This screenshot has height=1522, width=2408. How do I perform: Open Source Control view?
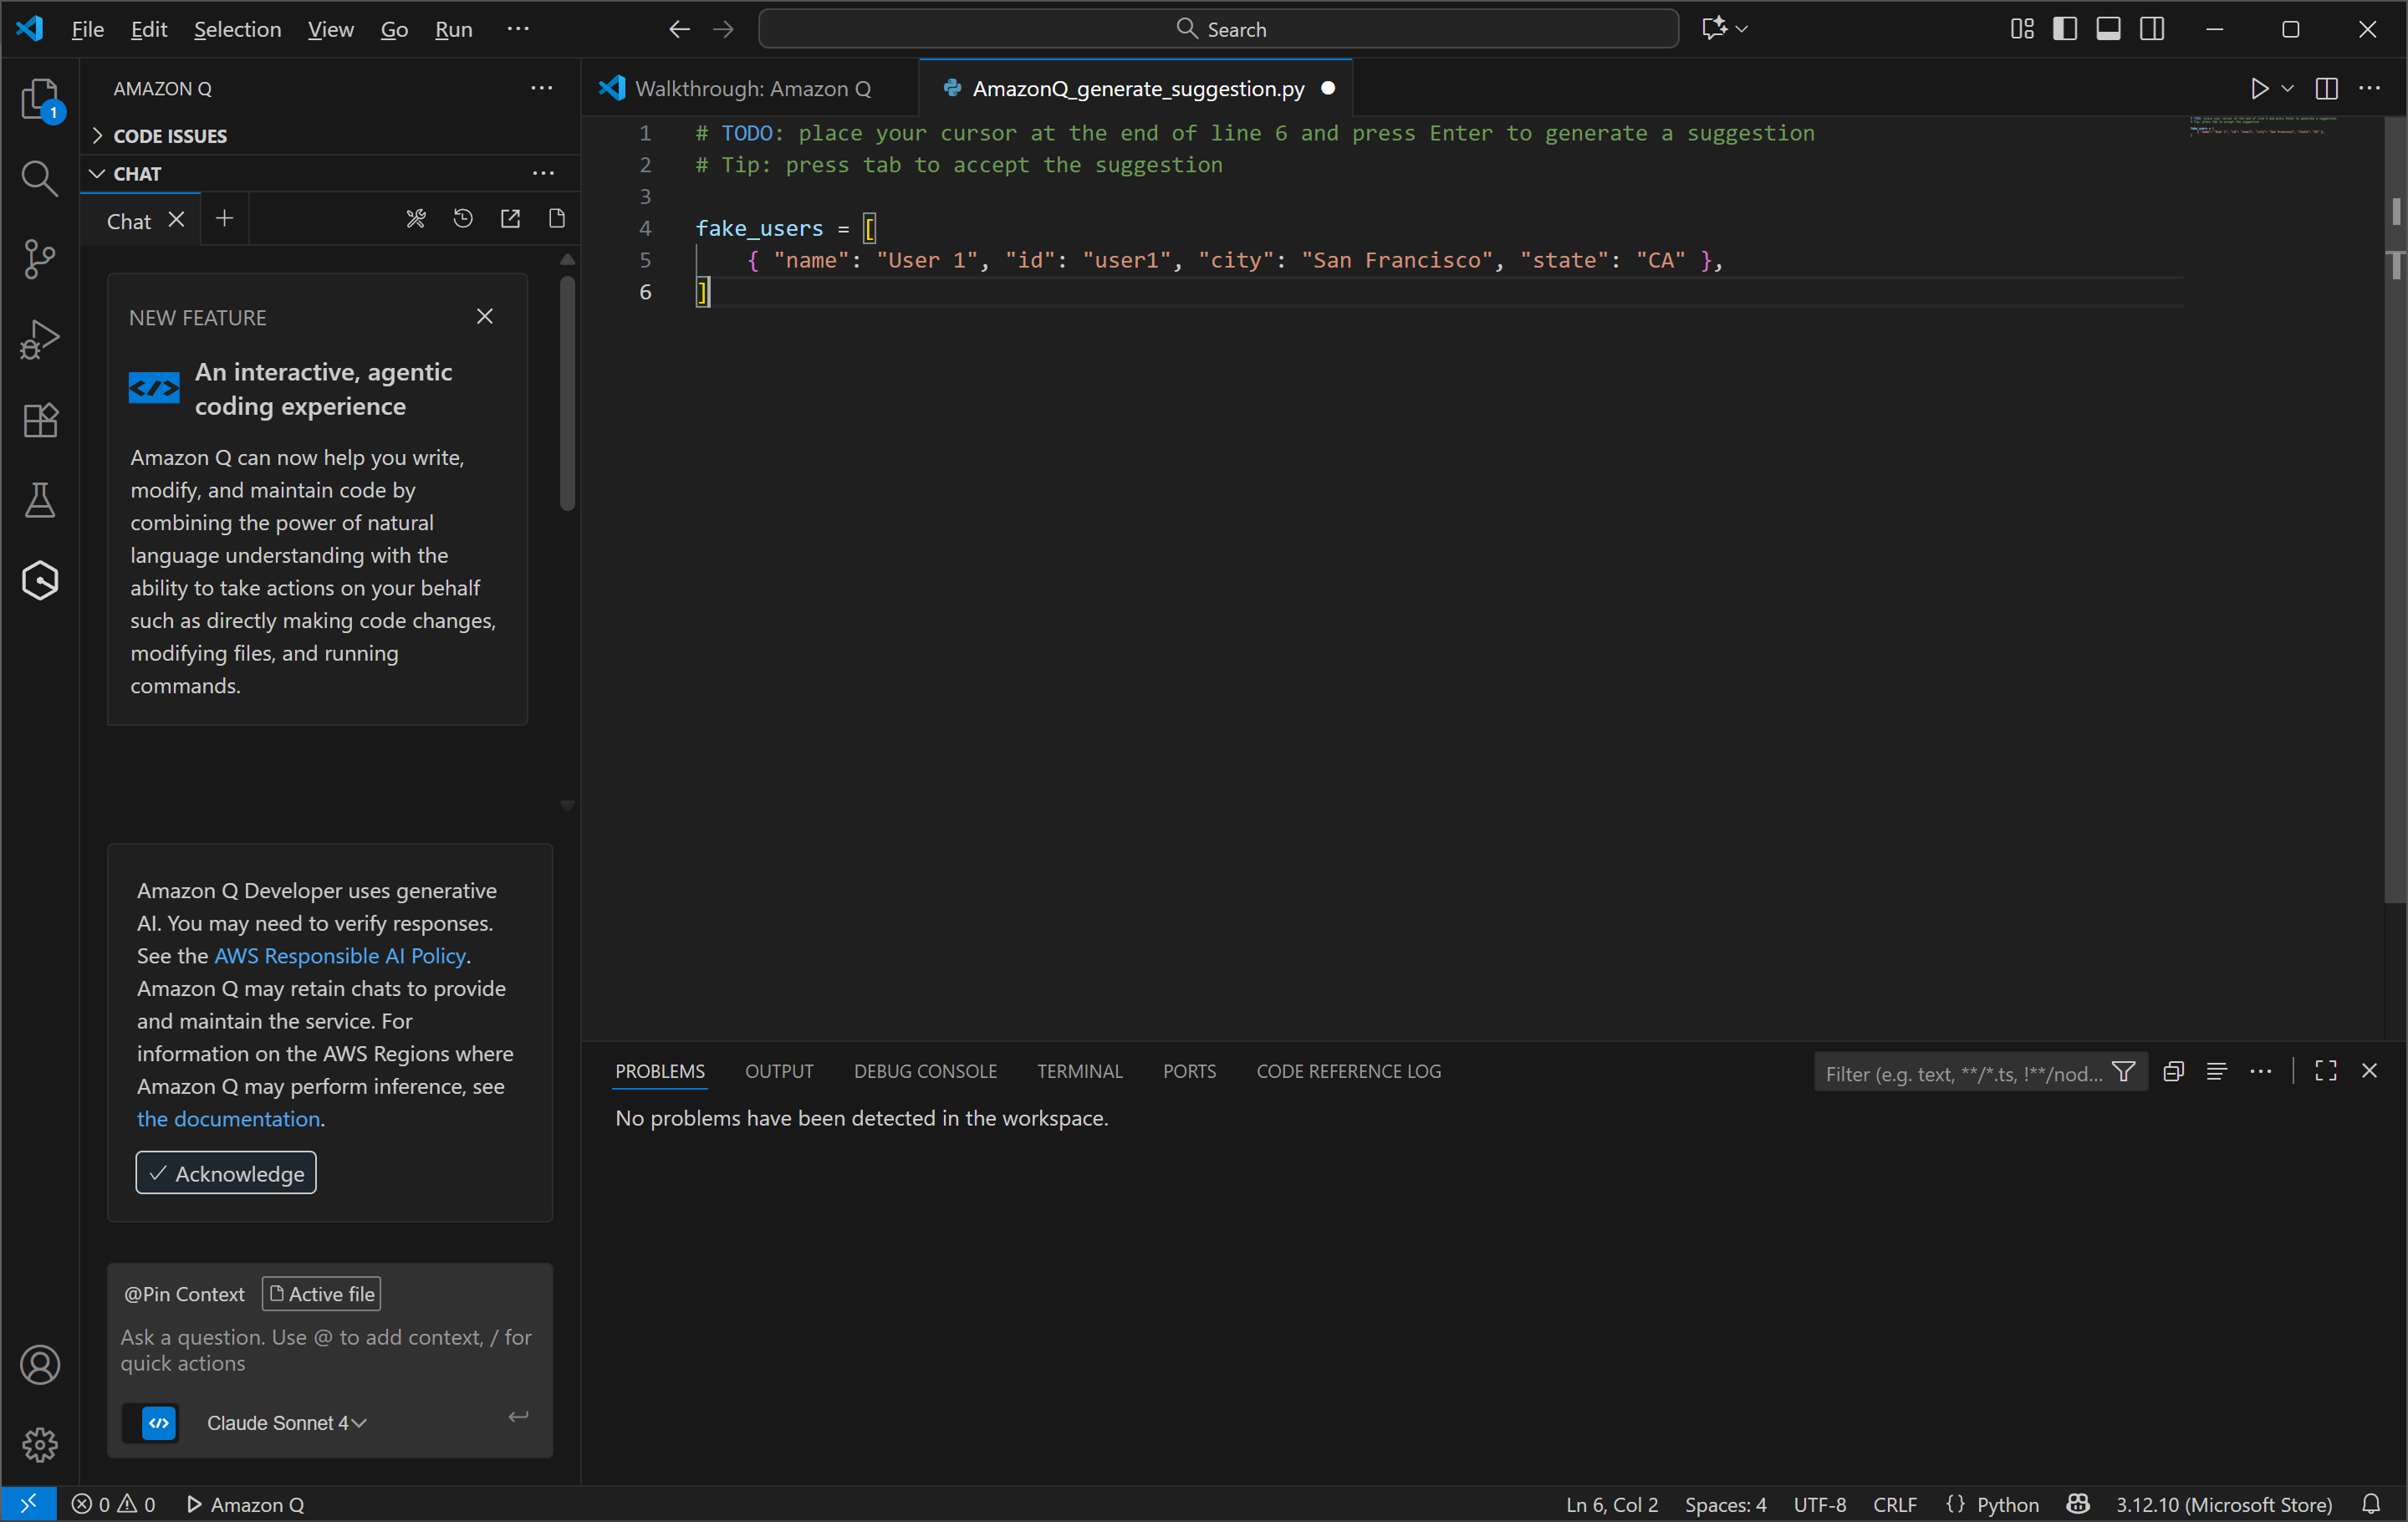pos(40,259)
